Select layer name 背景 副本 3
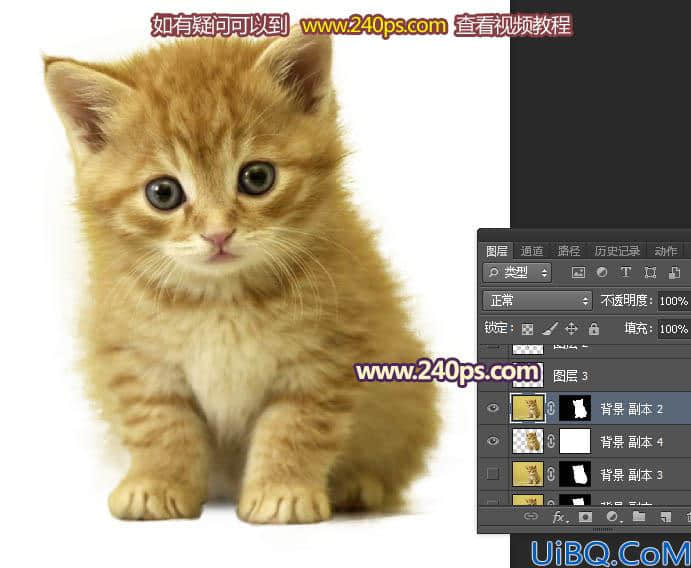The height and width of the screenshot is (568, 691). [632, 475]
